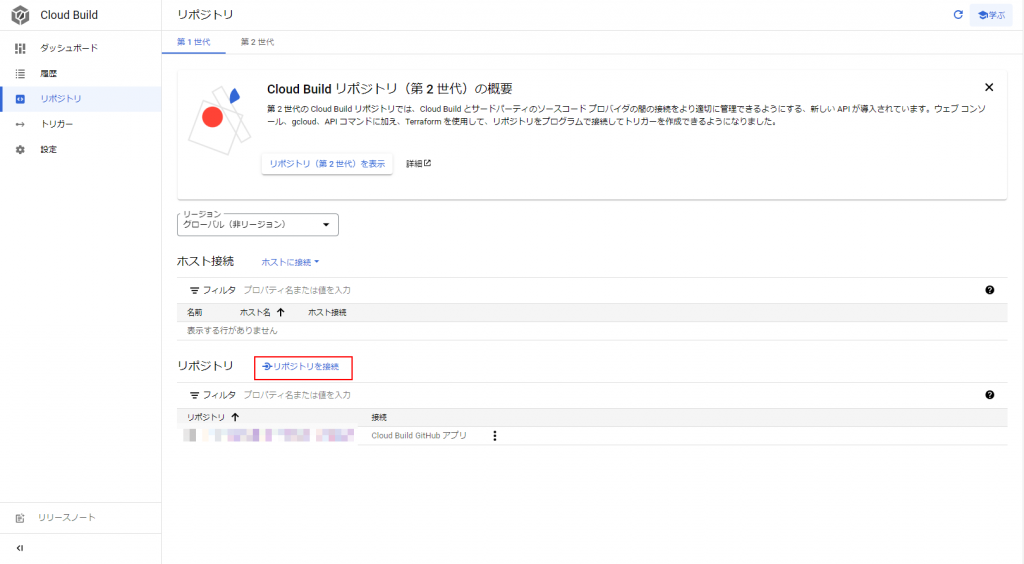
Task: Click the repositories filter field
Action: point(297,395)
